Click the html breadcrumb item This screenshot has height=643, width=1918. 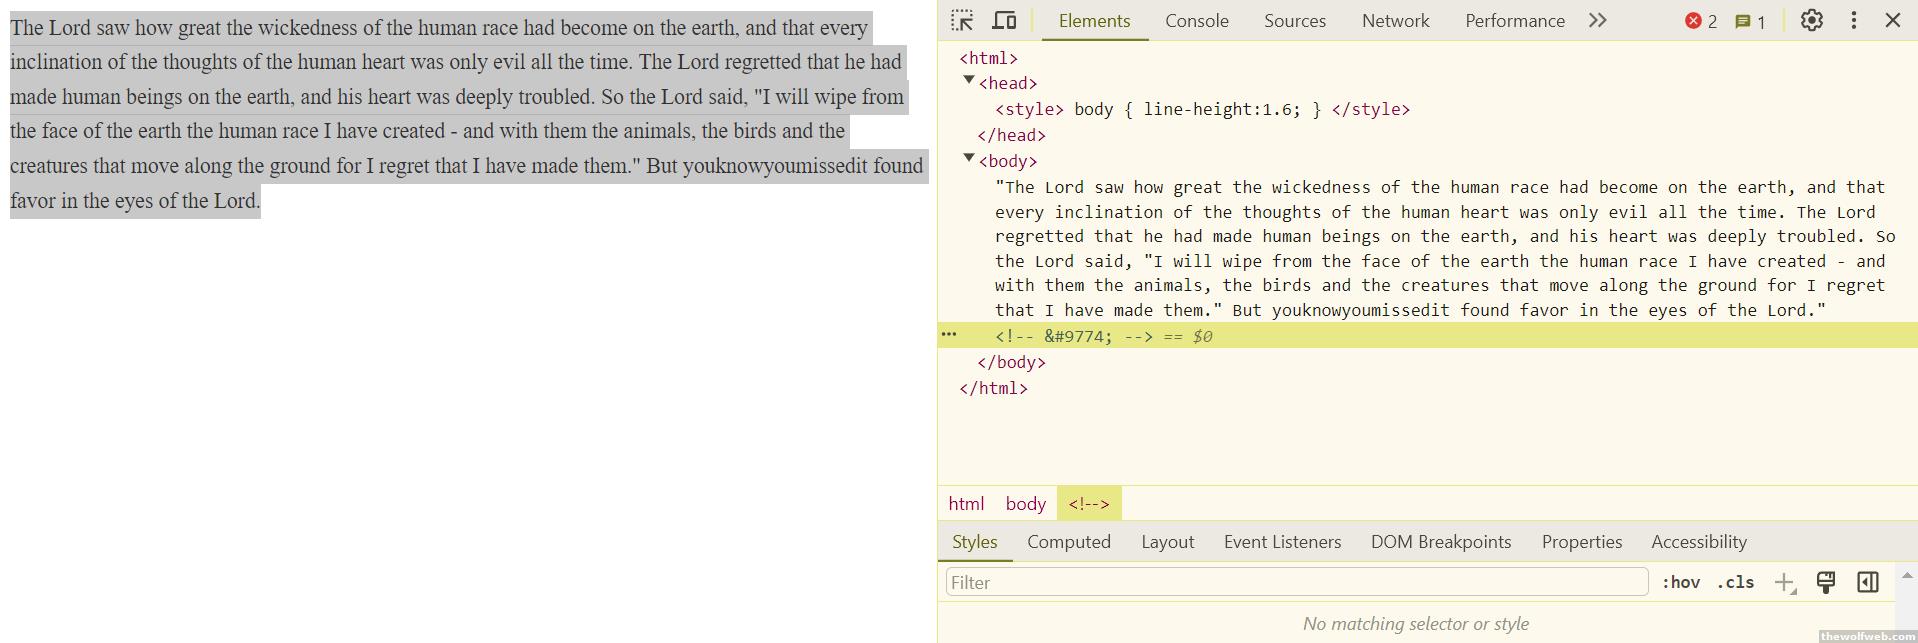click(x=966, y=504)
